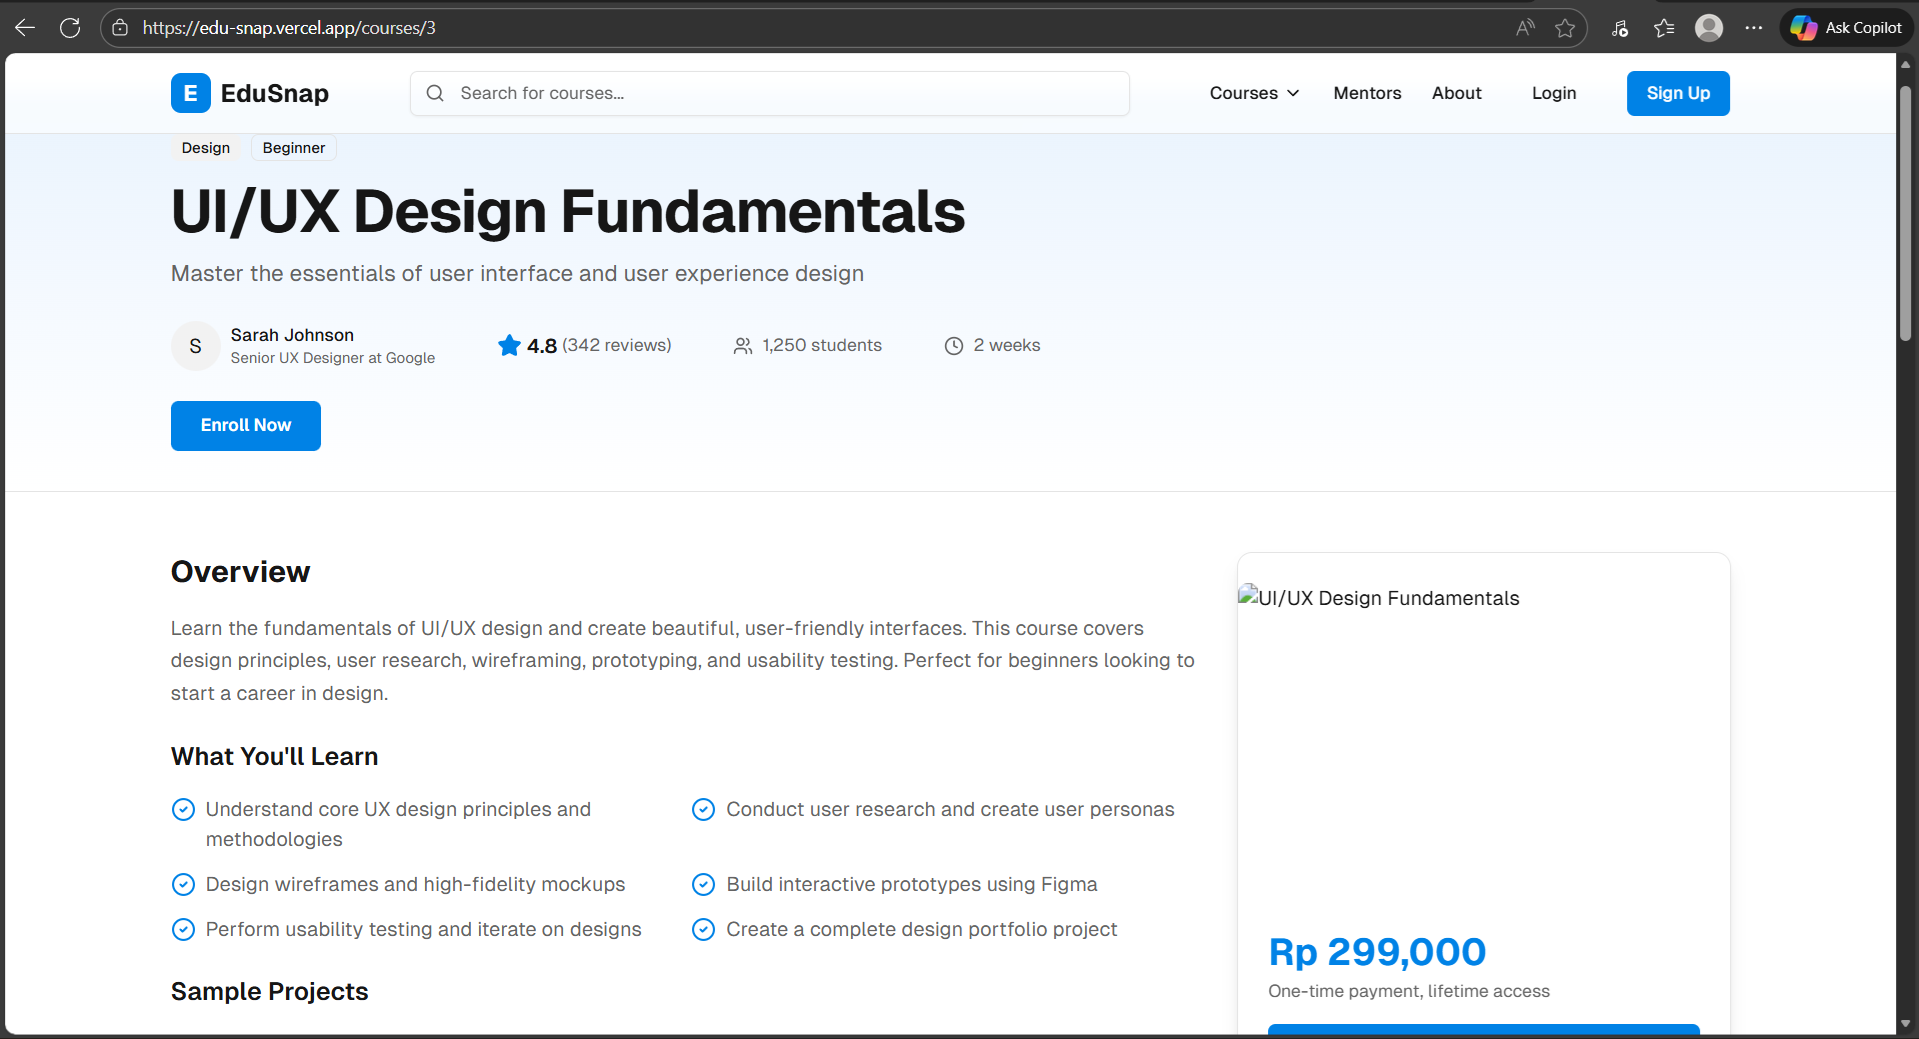Click the EduSnap logo icon
Image resolution: width=1919 pixels, height=1039 pixels.
[190, 93]
